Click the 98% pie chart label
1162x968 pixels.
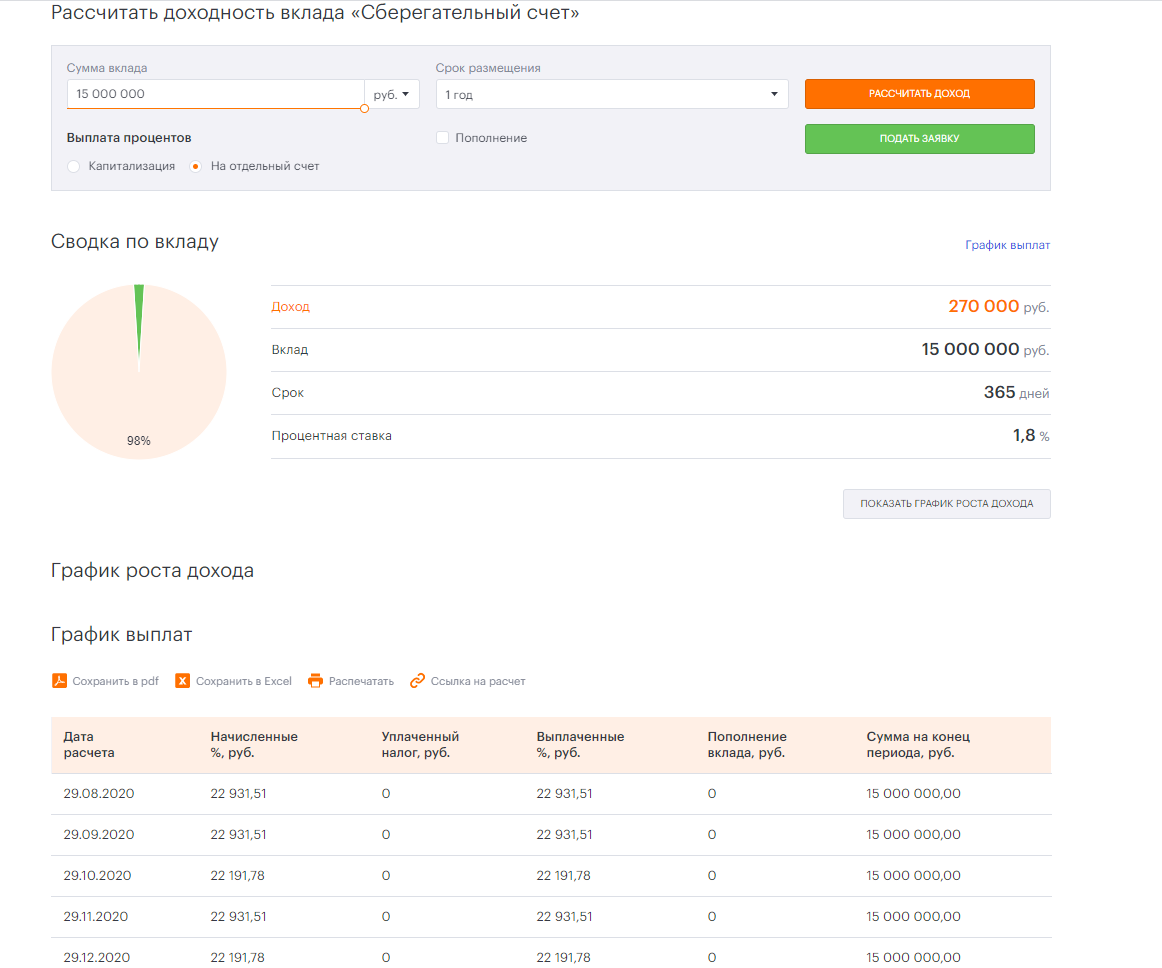(139, 441)
